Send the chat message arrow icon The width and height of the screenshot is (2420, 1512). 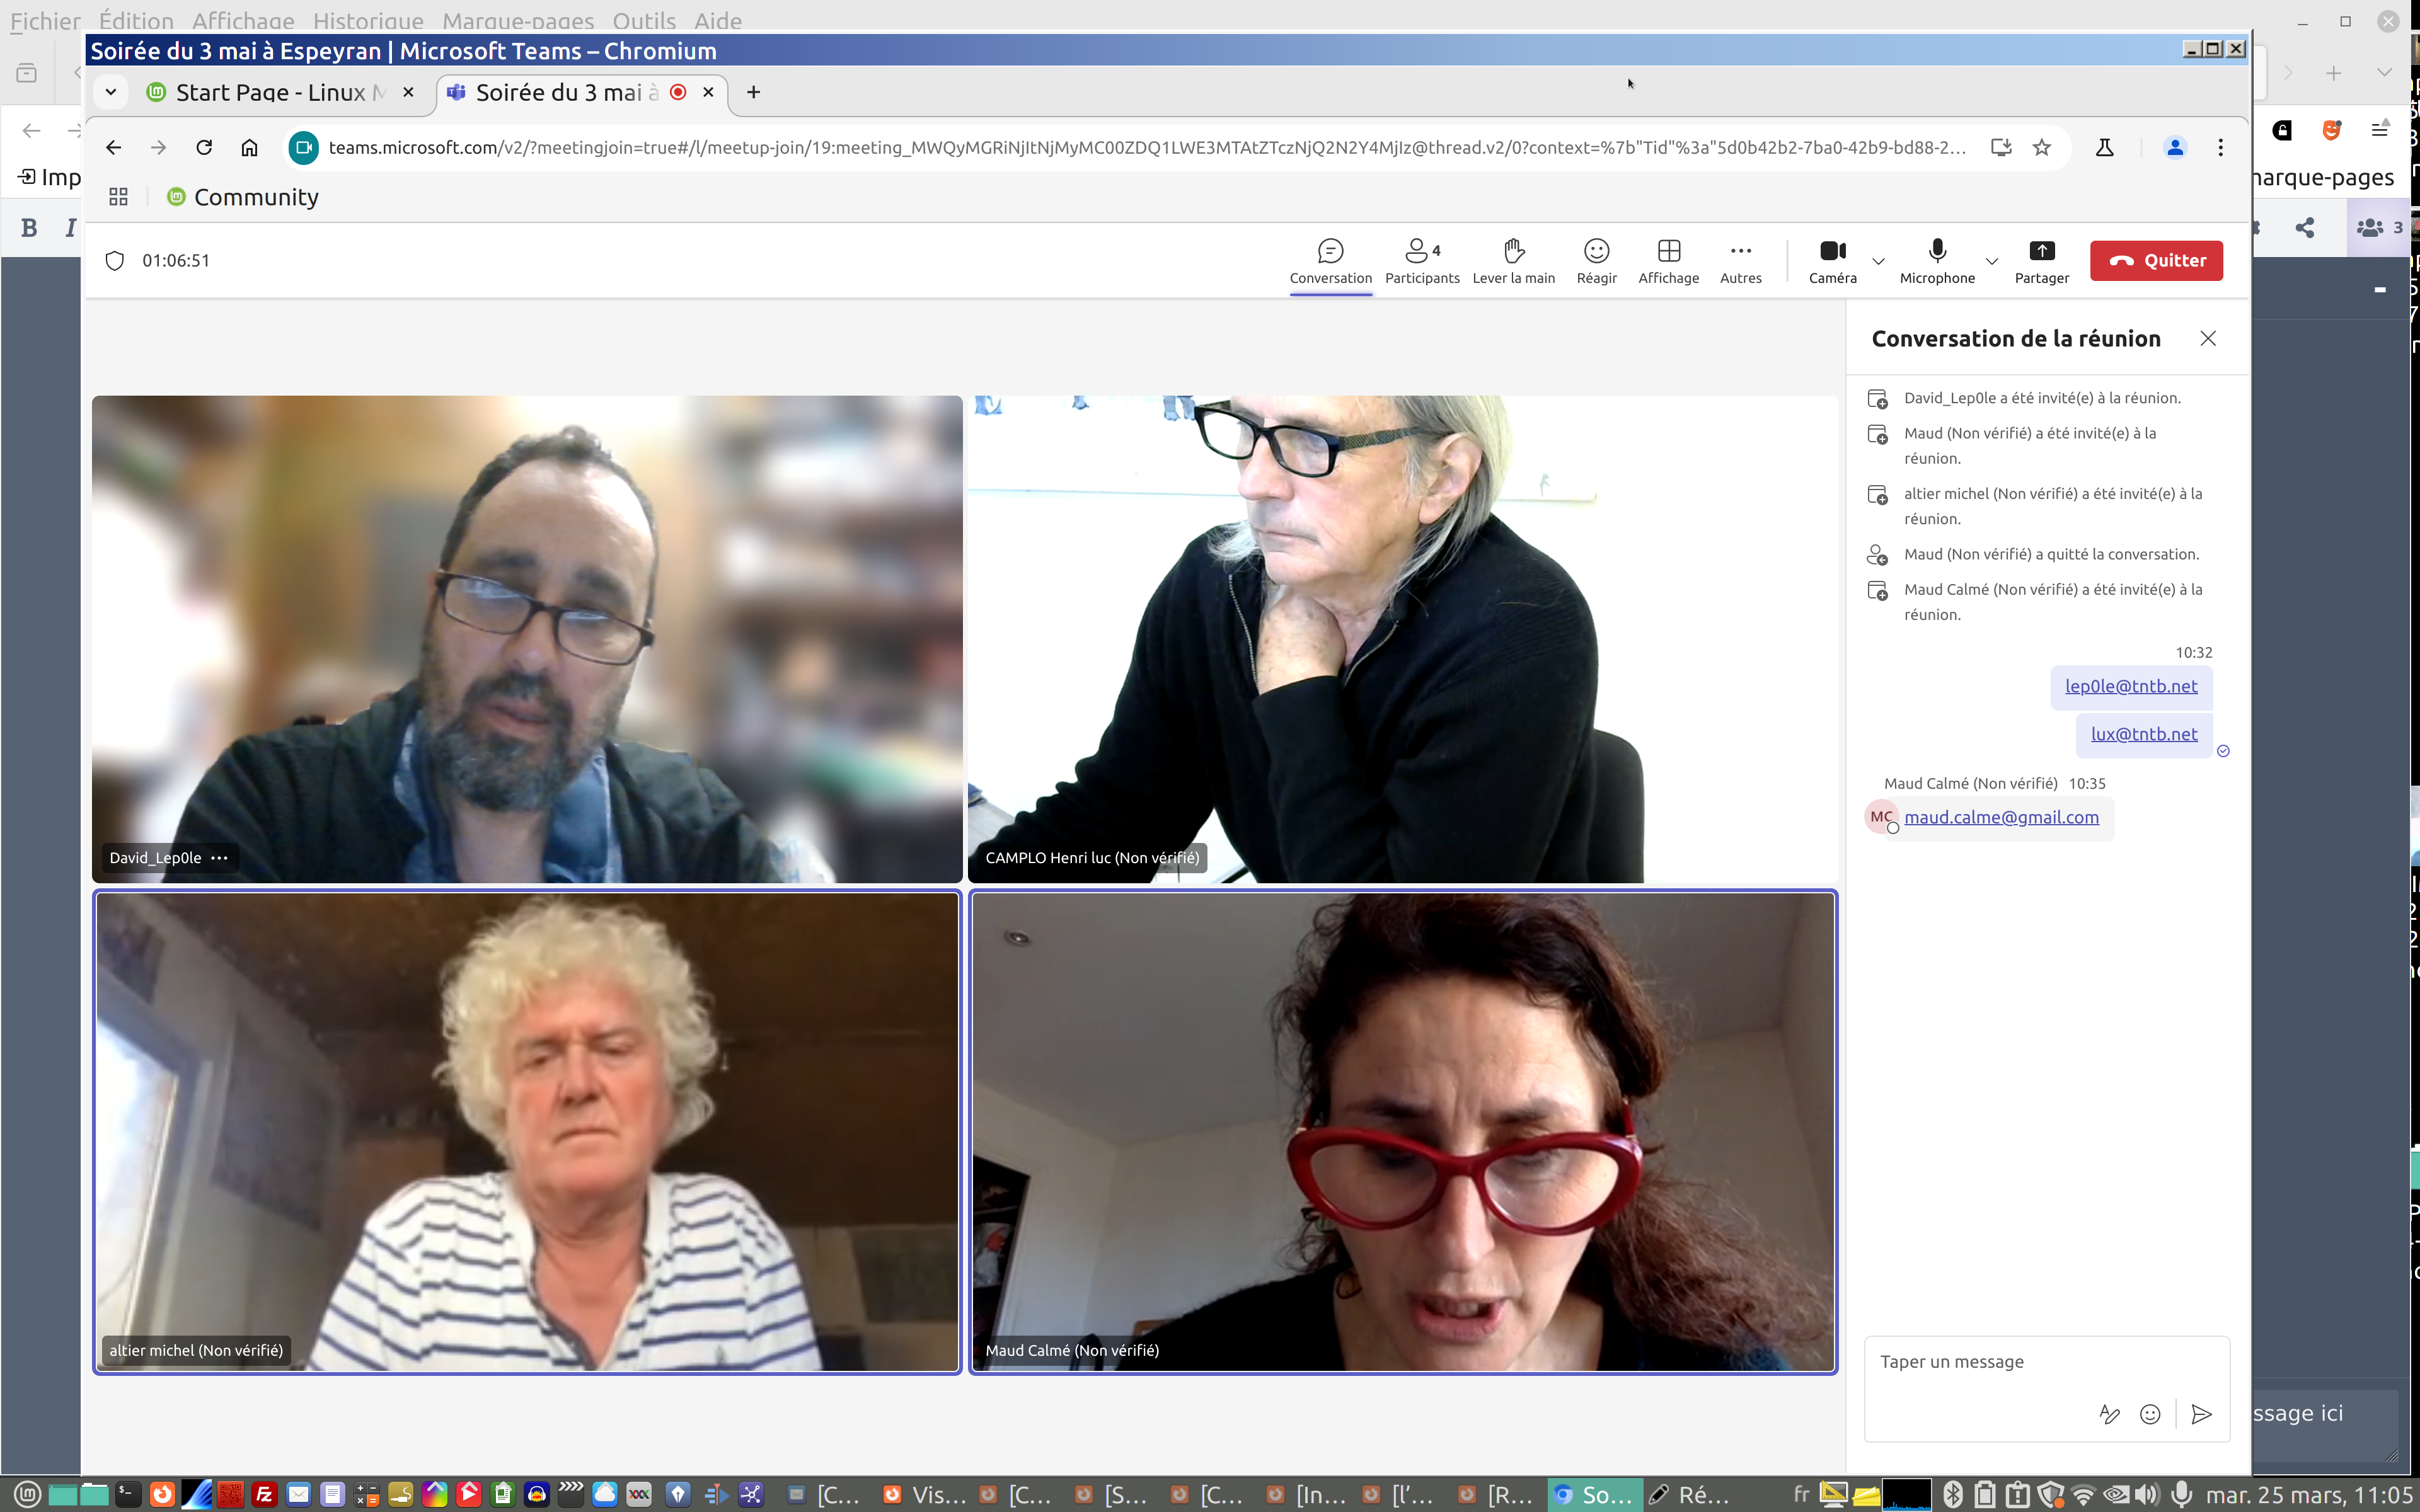click(x=2201, y=1414)
